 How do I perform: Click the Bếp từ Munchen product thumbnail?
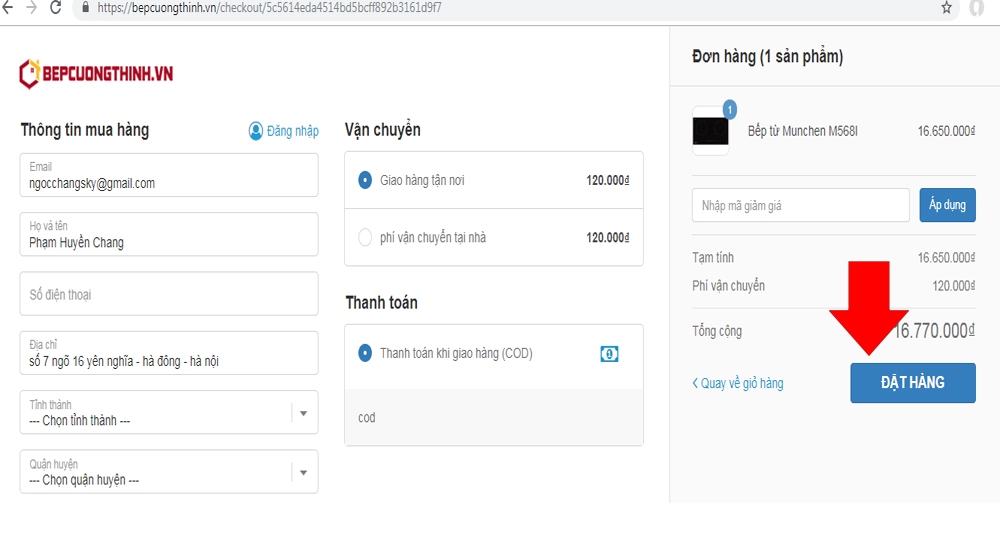pos(711,131)
